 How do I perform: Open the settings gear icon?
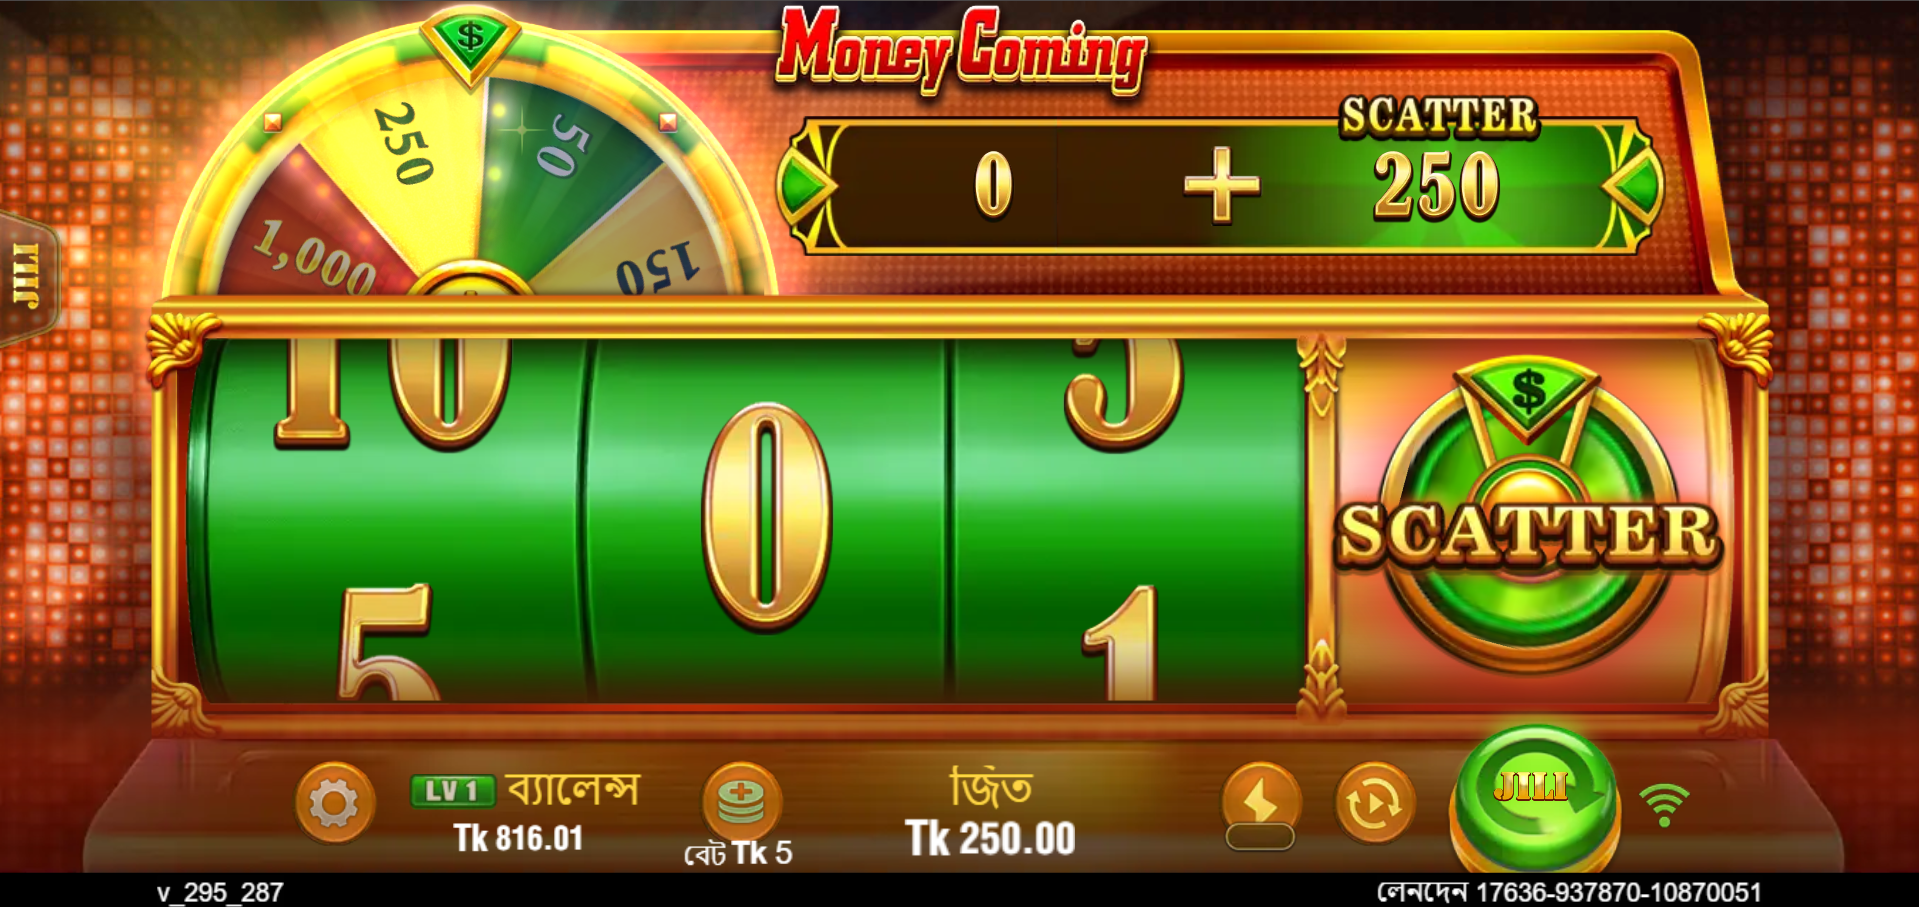(335, 802)
